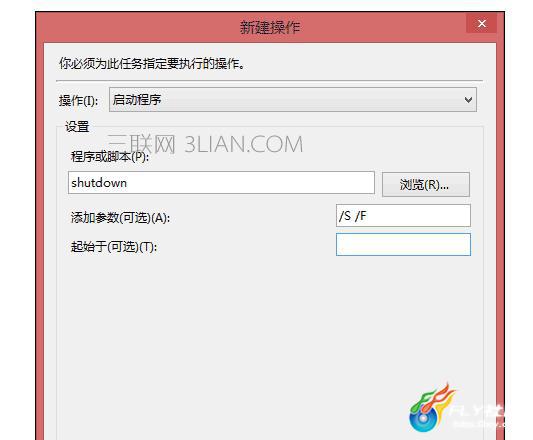Click the 设置 group box heading
The image size is (533, 440).
point(77,127)
